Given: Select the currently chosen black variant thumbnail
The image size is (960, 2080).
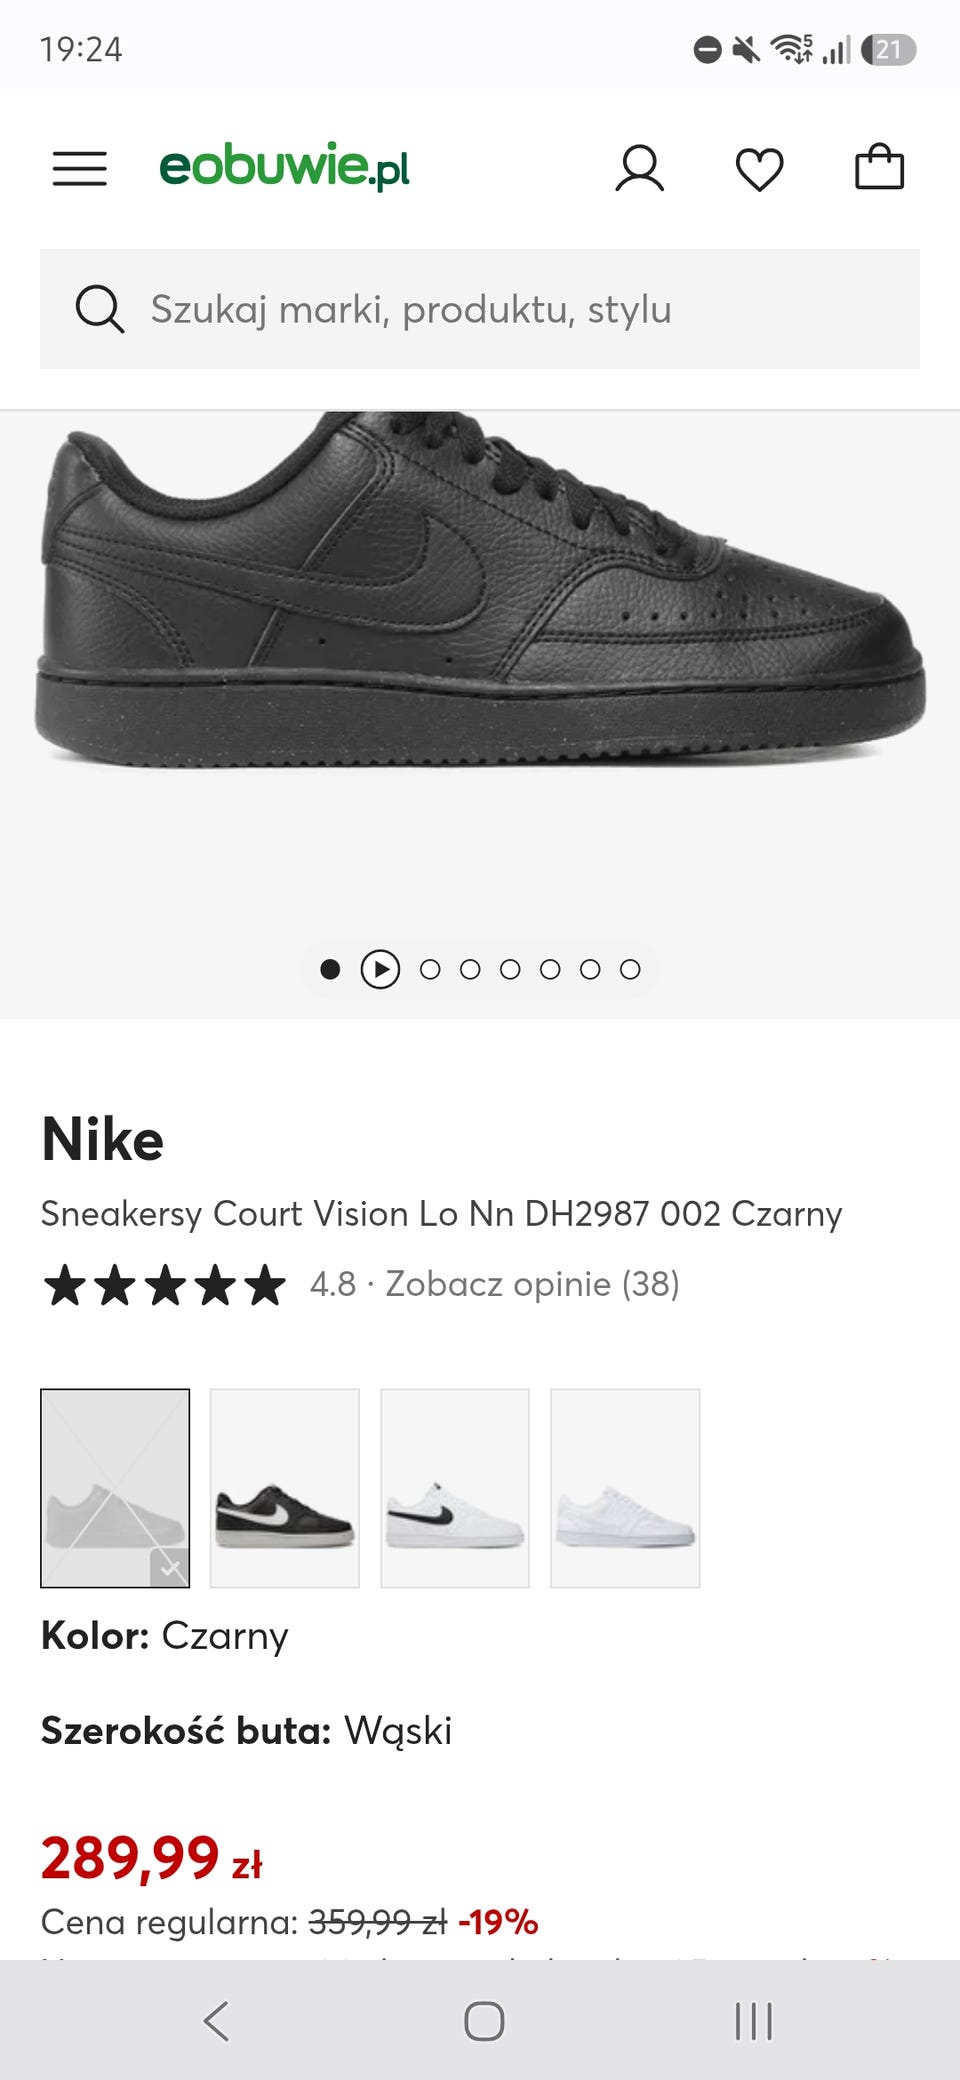Looking at the screenshot, I should (x=115, y=1488).
